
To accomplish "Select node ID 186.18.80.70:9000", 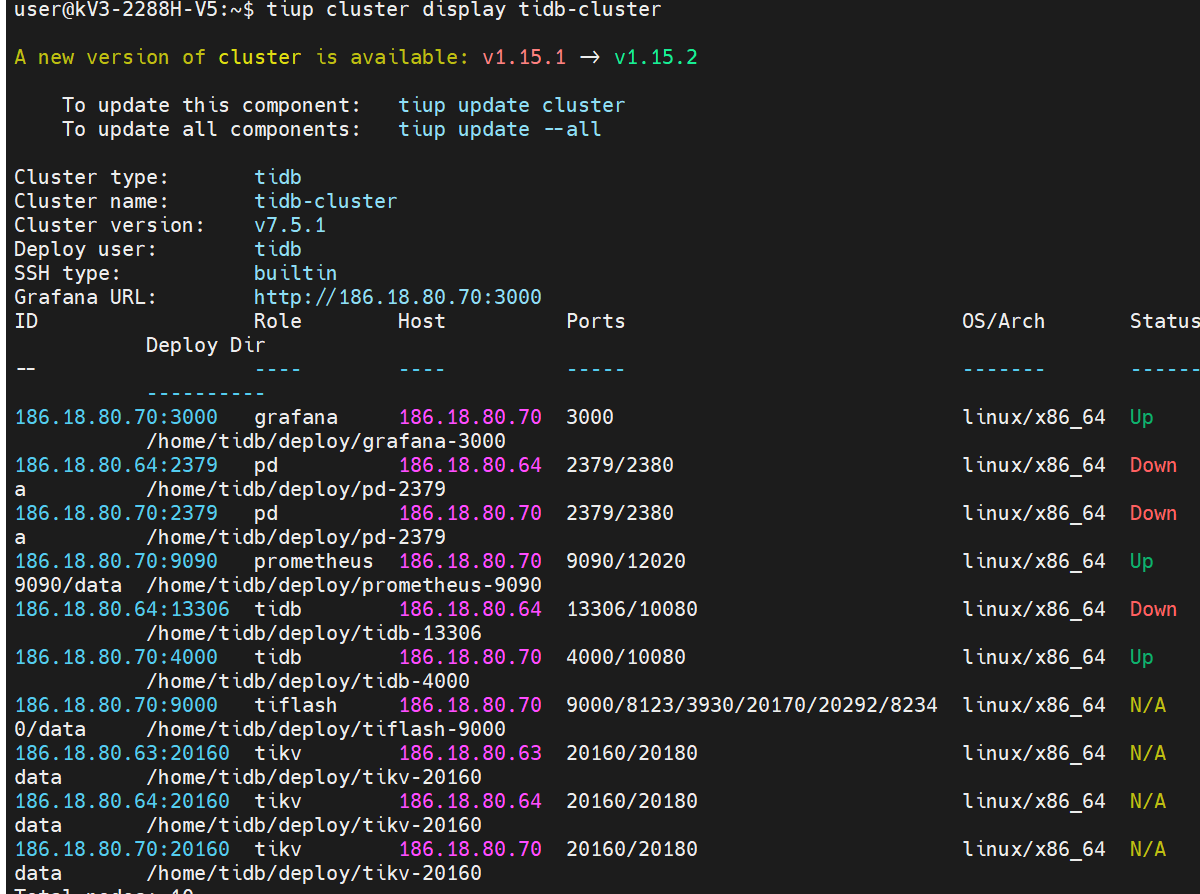I will [116, 705].
